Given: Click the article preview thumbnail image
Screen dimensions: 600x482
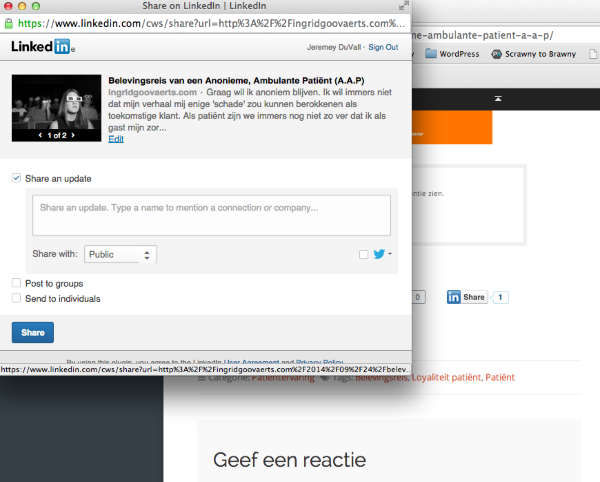Looking at the screenshot, I should pos(57,108).
